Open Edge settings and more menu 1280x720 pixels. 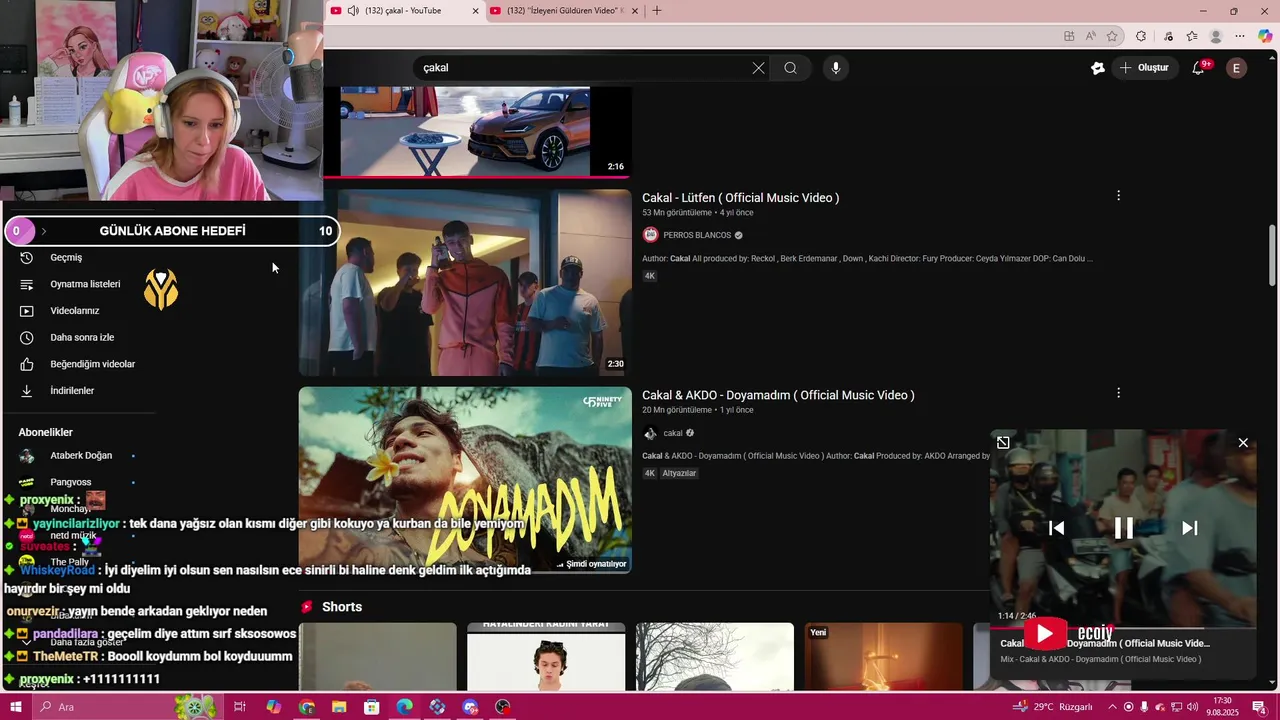1240,36
